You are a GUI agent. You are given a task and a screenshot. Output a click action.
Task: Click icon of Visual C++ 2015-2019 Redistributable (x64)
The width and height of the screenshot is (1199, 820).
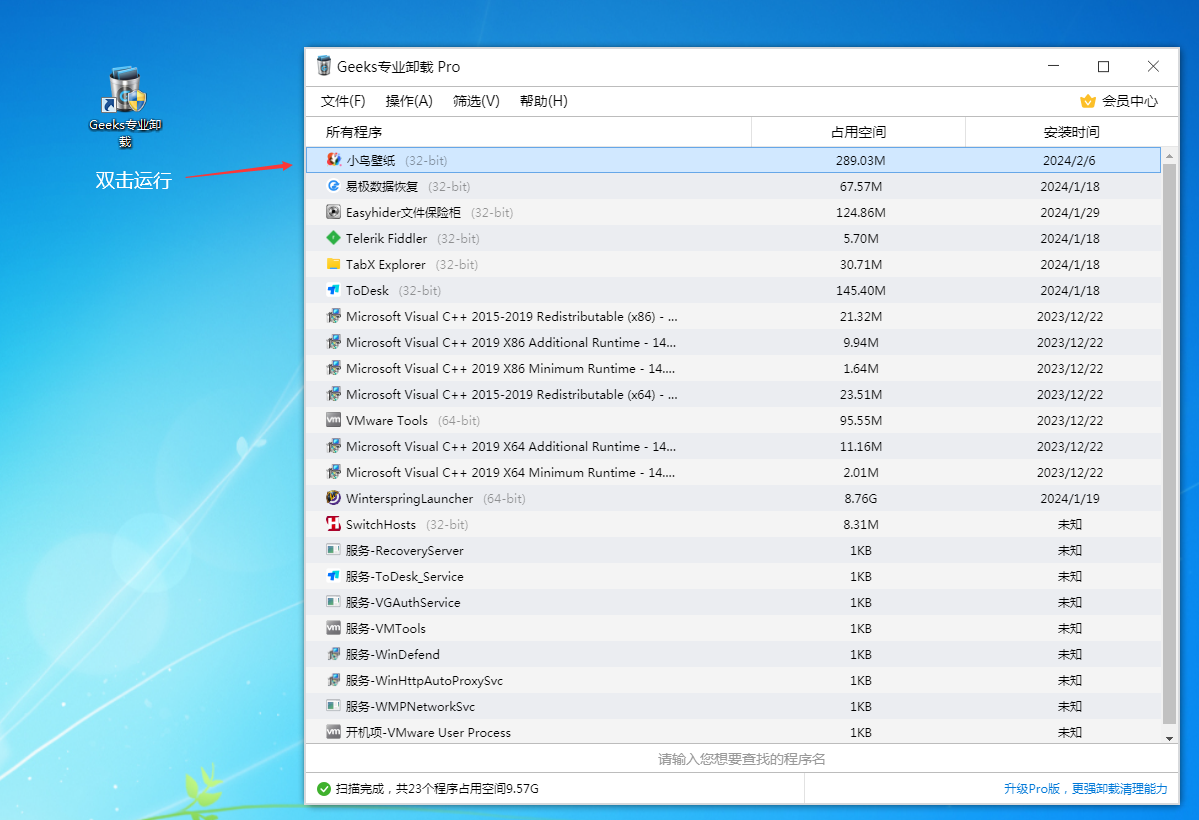(333, 394)
